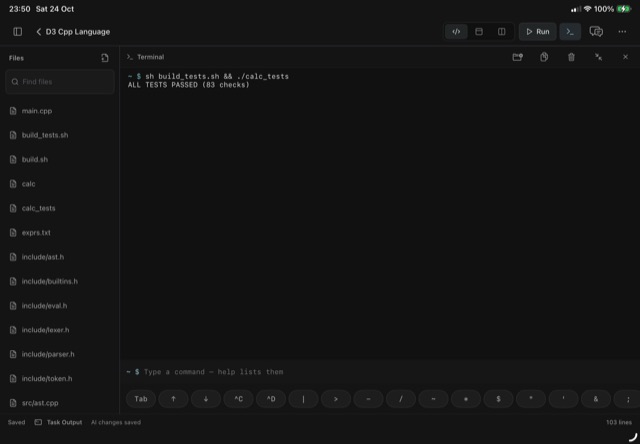Open calc_tests file

click(x=60, y=208)
